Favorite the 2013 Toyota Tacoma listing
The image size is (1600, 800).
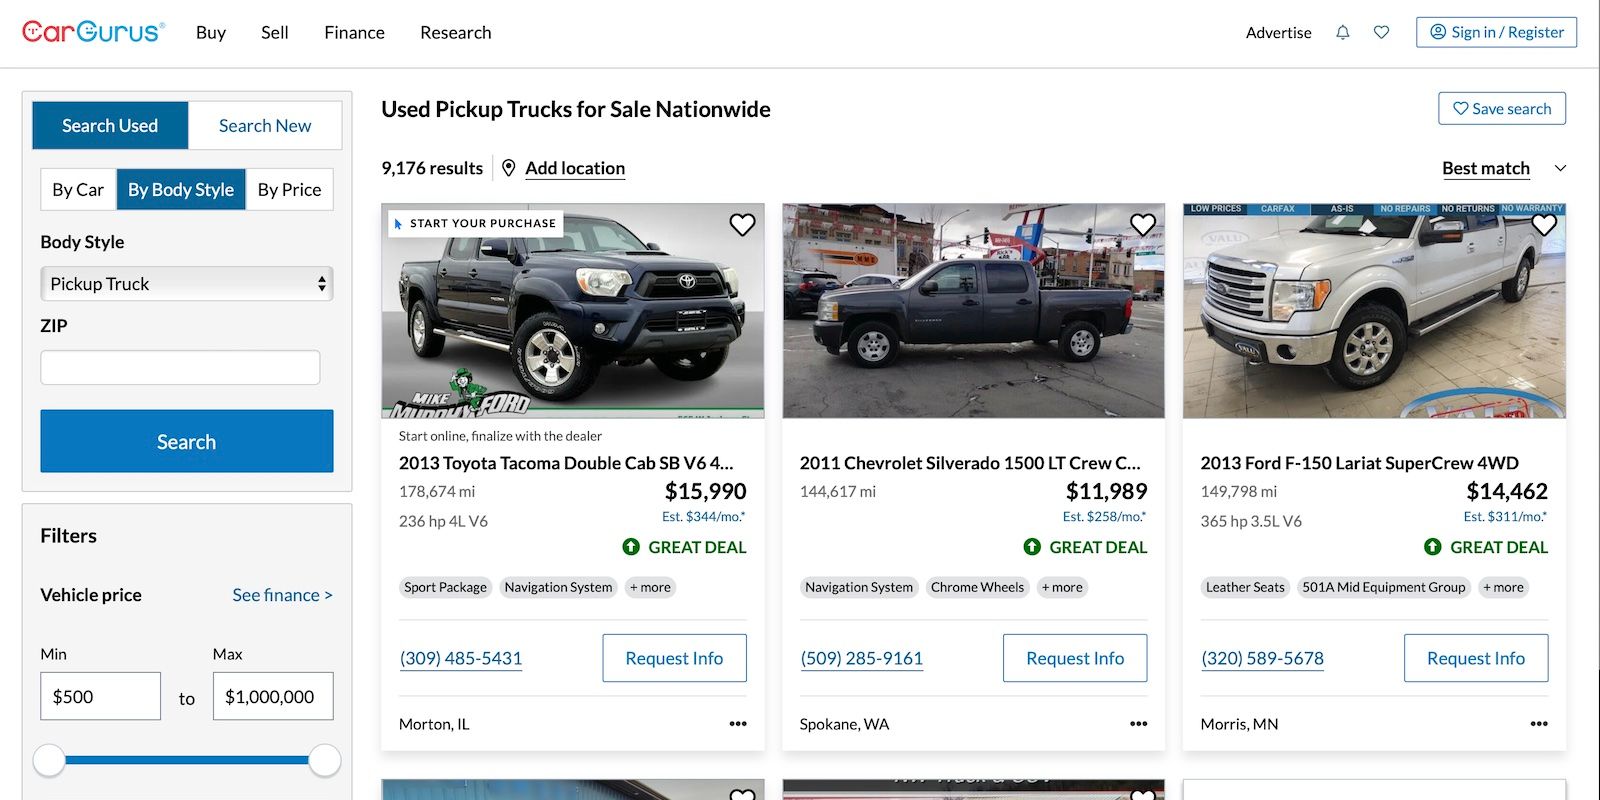[742, 225]
